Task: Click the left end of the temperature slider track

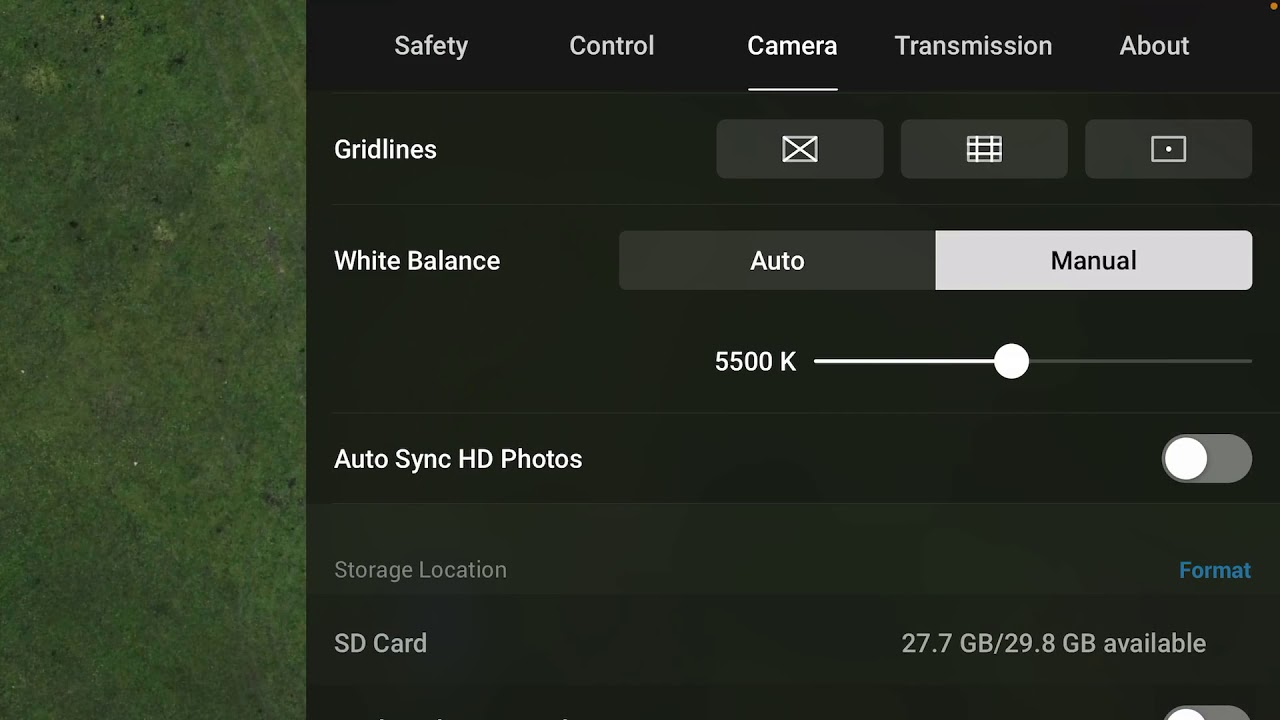Action: click(x=820, y=361)
